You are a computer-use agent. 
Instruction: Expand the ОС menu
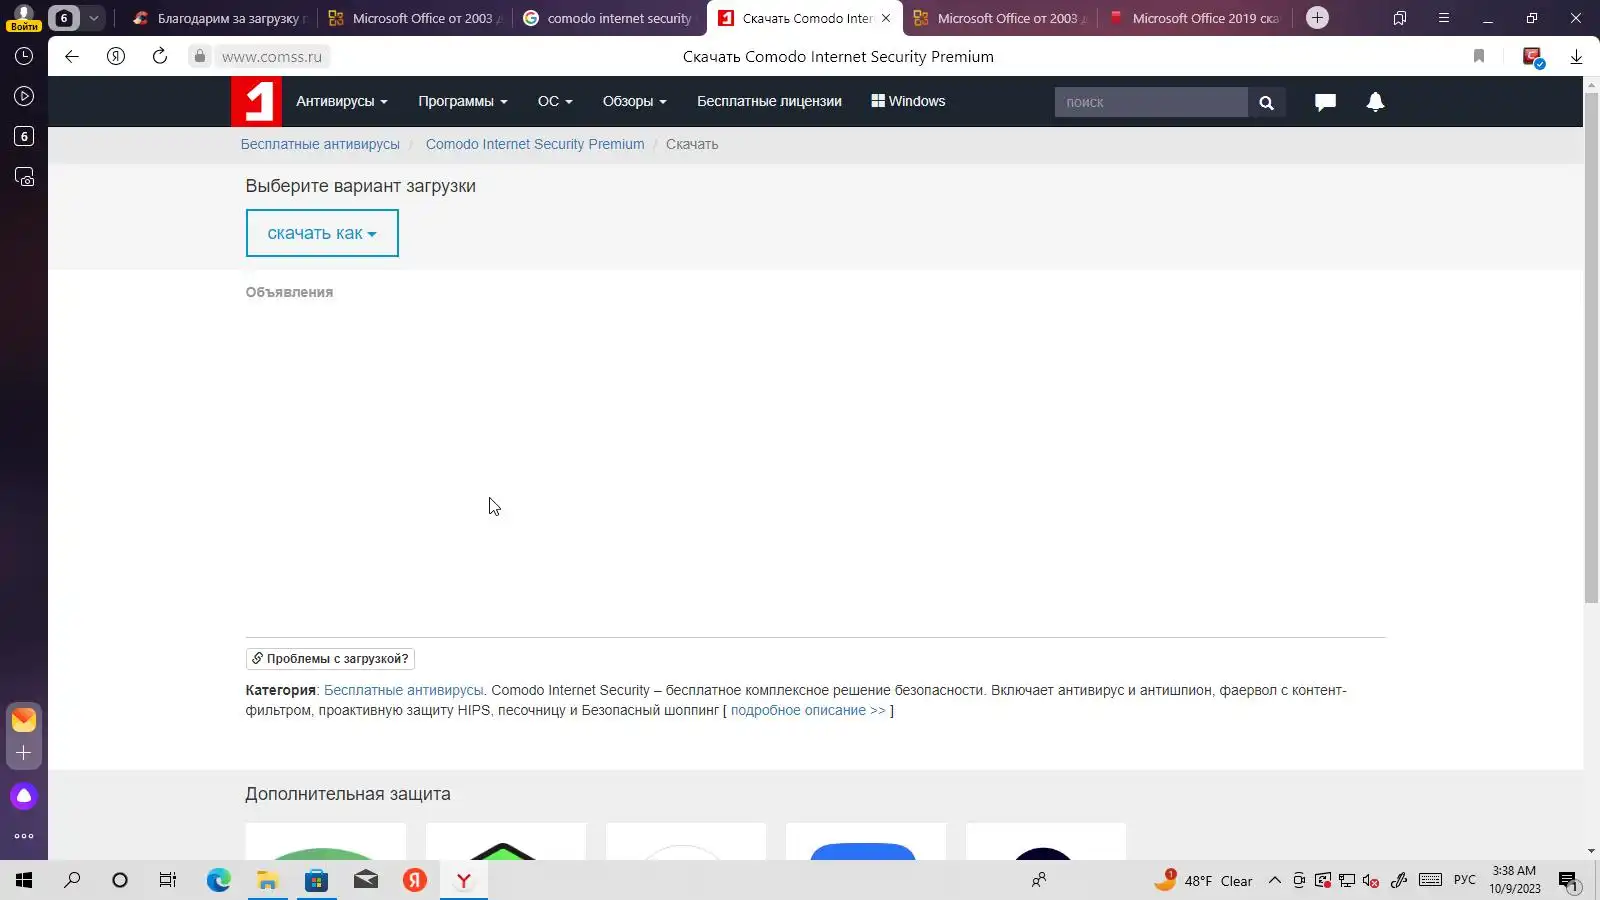(x=555, y=101)
